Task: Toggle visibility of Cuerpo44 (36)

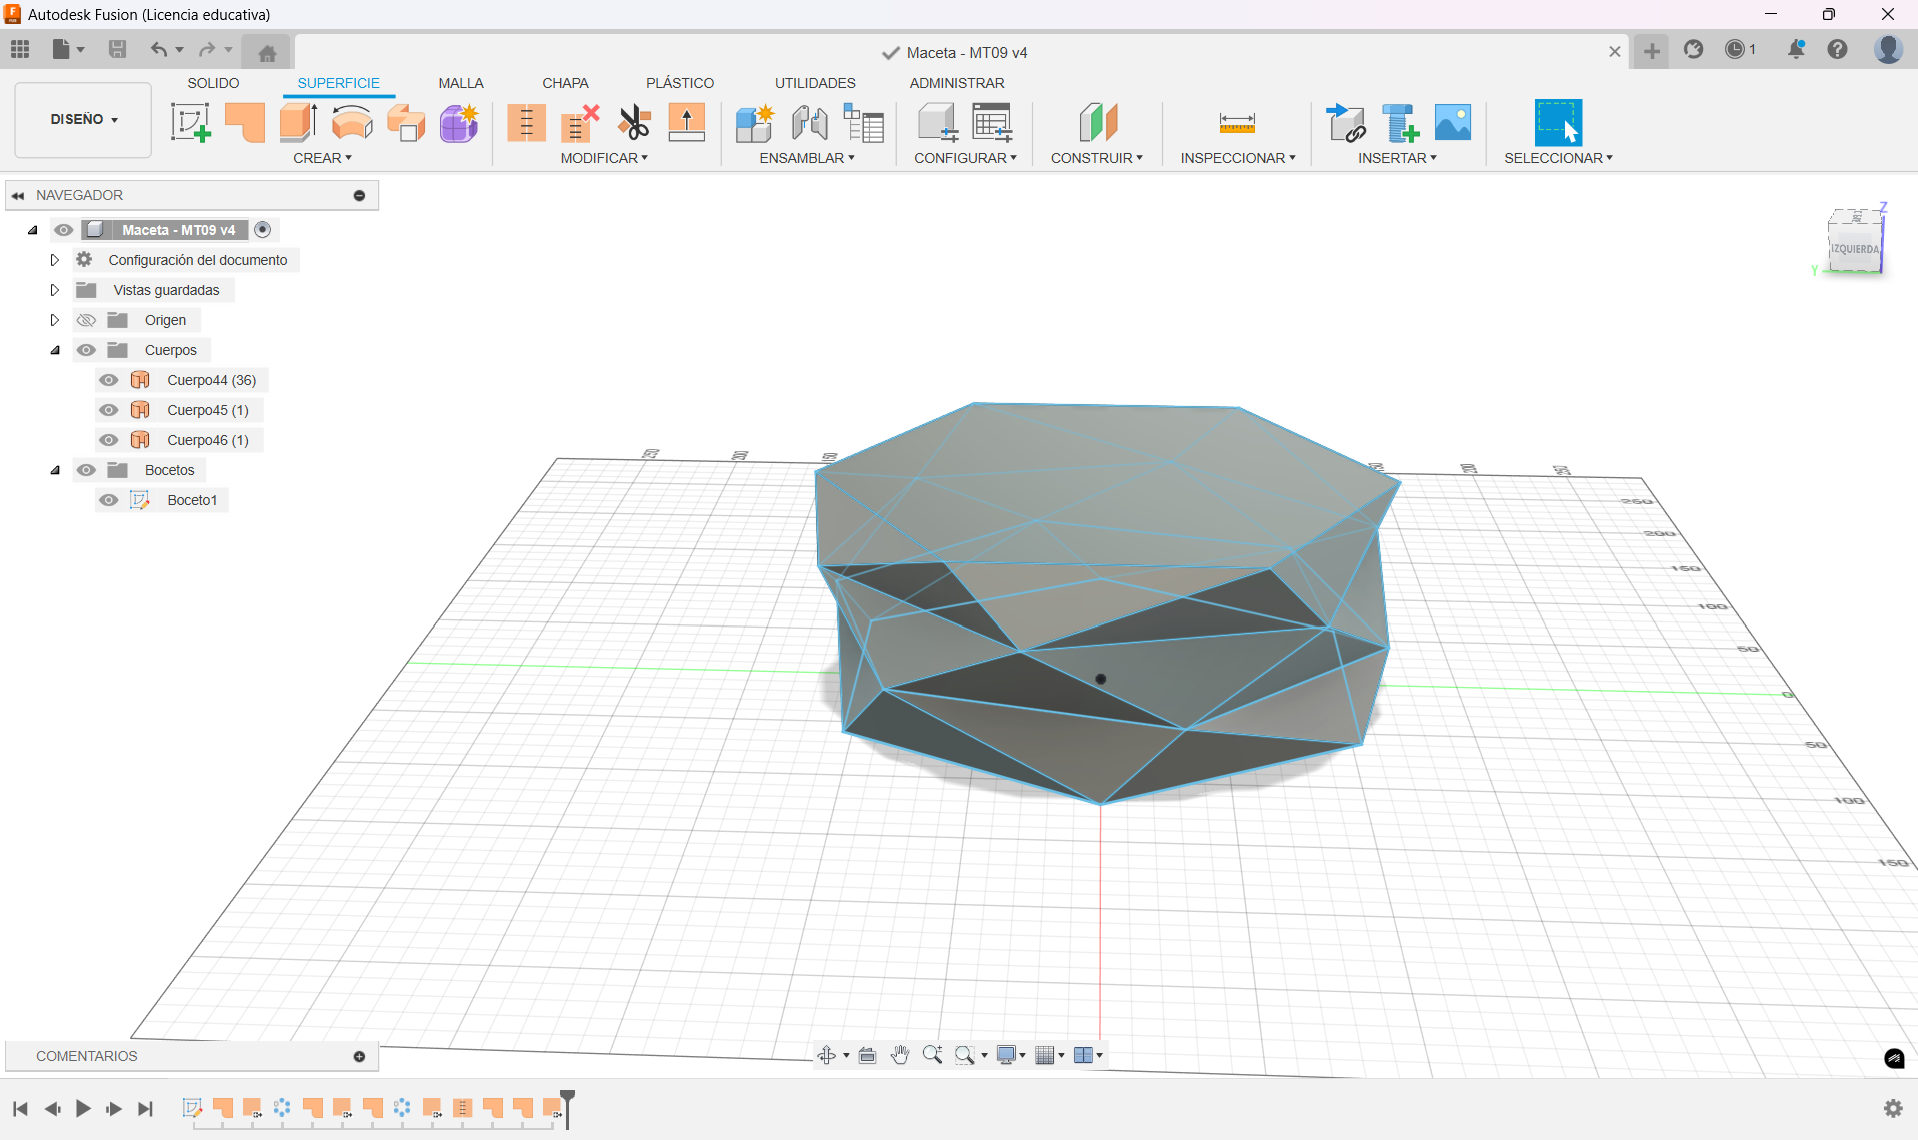Action: pos(109,380)
